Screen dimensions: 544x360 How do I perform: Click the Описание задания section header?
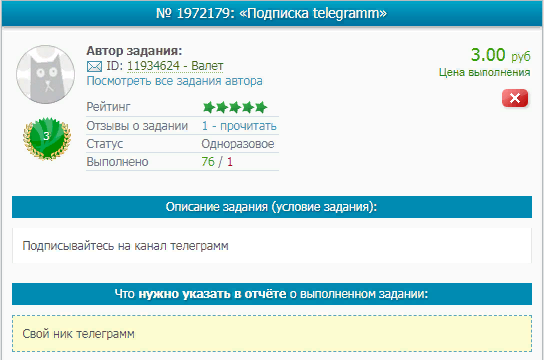coord(272,207)
